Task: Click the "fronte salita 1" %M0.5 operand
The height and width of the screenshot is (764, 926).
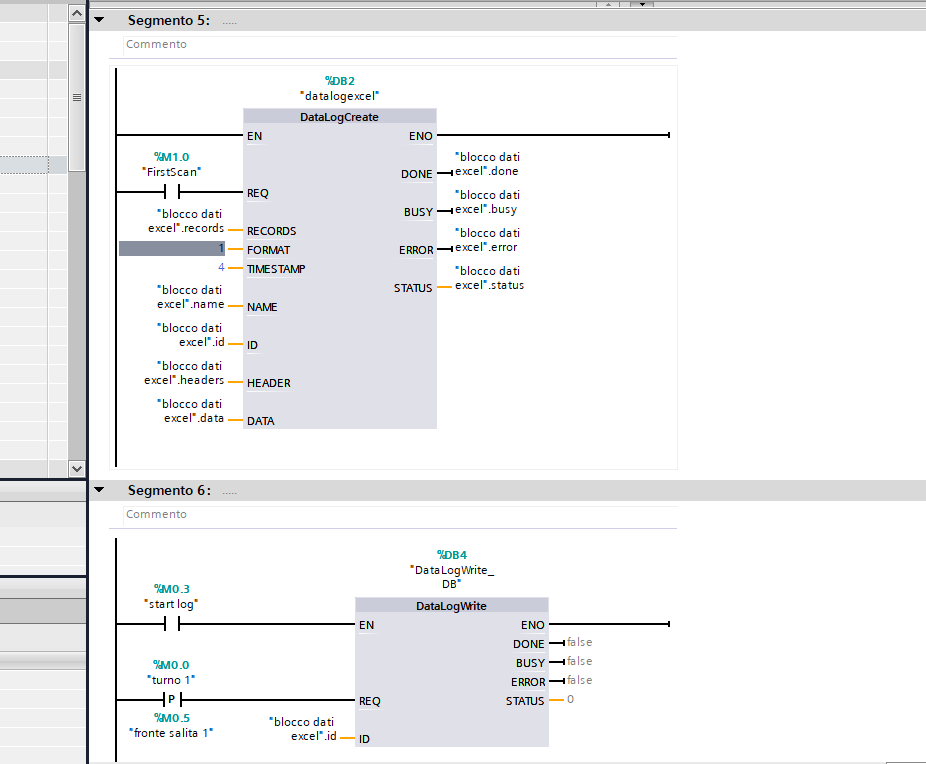Action: (172, 725)
